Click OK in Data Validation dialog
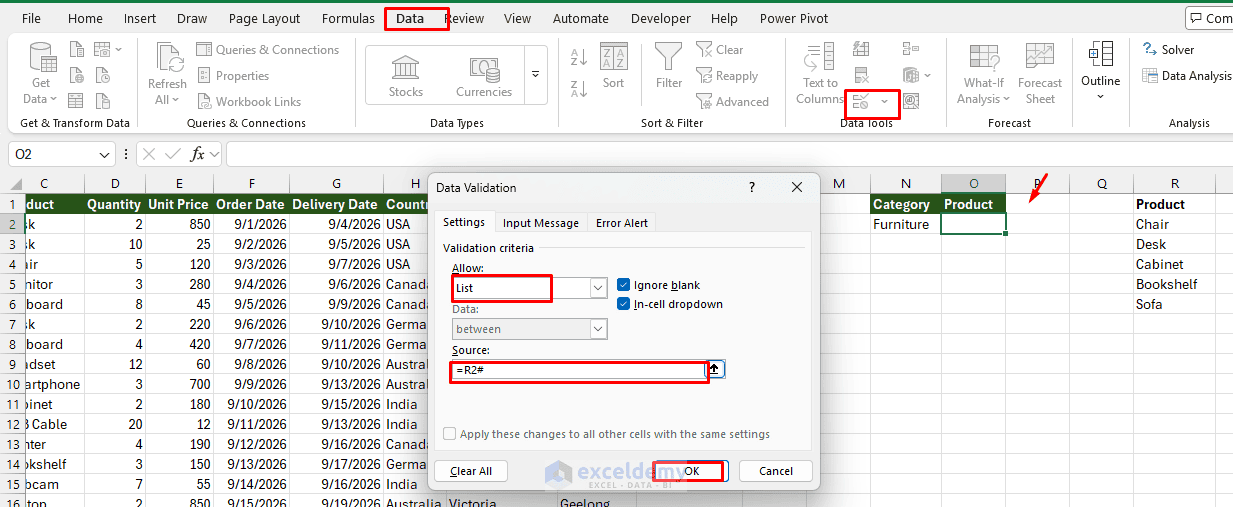This screenshot has width=1233, height=507. click(692, 471)
